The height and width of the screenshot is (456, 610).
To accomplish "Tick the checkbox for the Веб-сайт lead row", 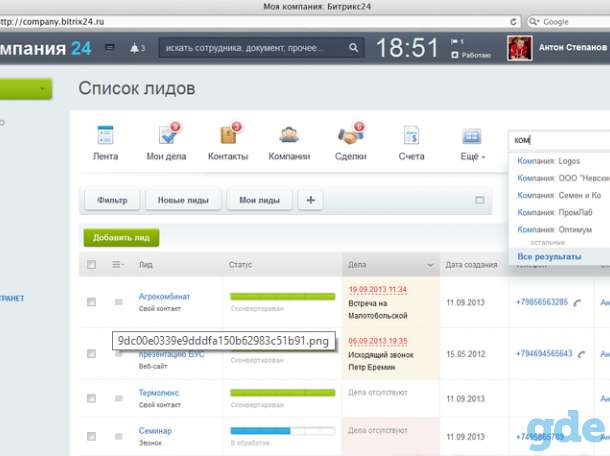I will (91, 353).
